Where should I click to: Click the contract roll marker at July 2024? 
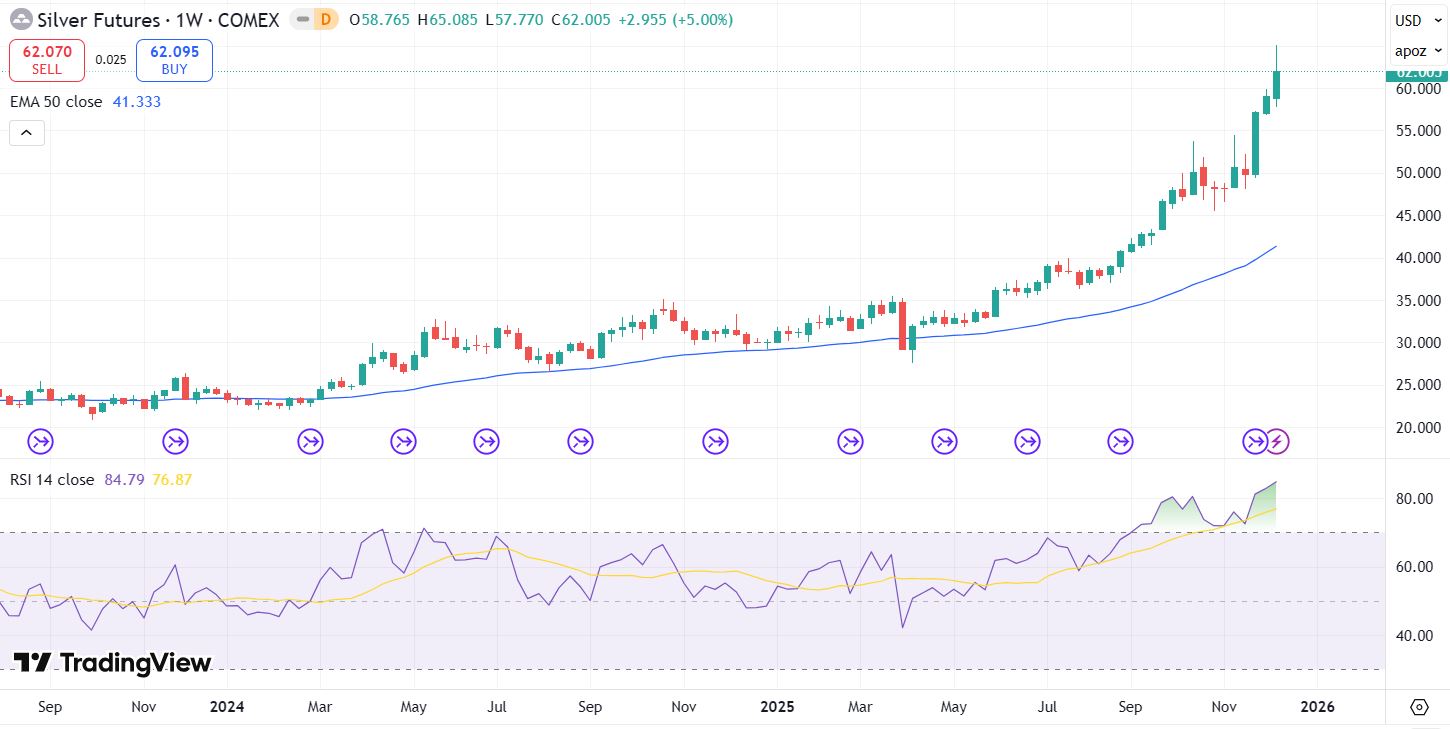tap(486, 441)
